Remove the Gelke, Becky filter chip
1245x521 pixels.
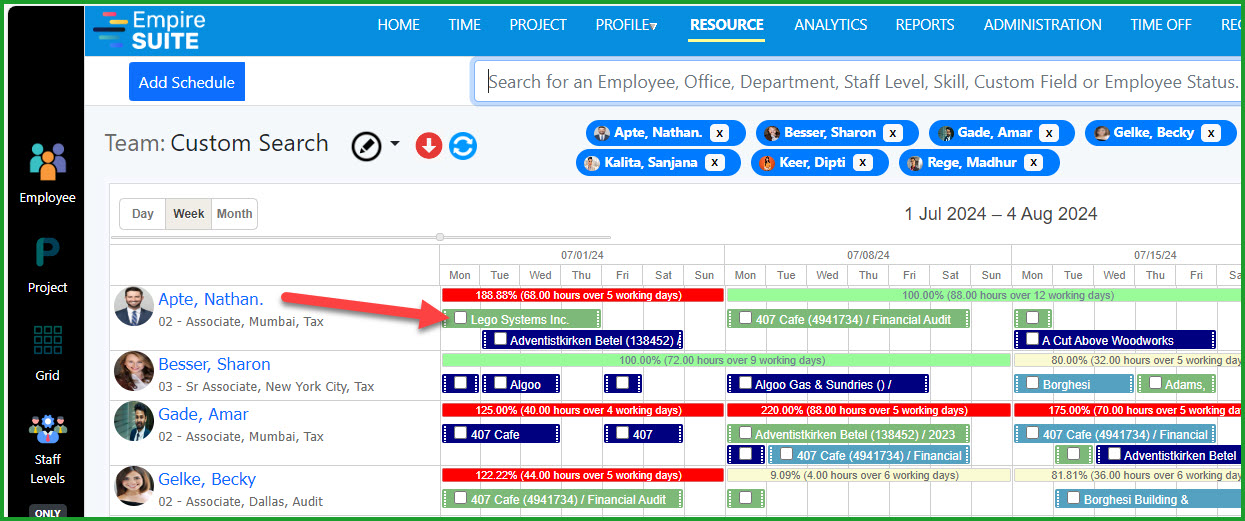click(1211, 133)
